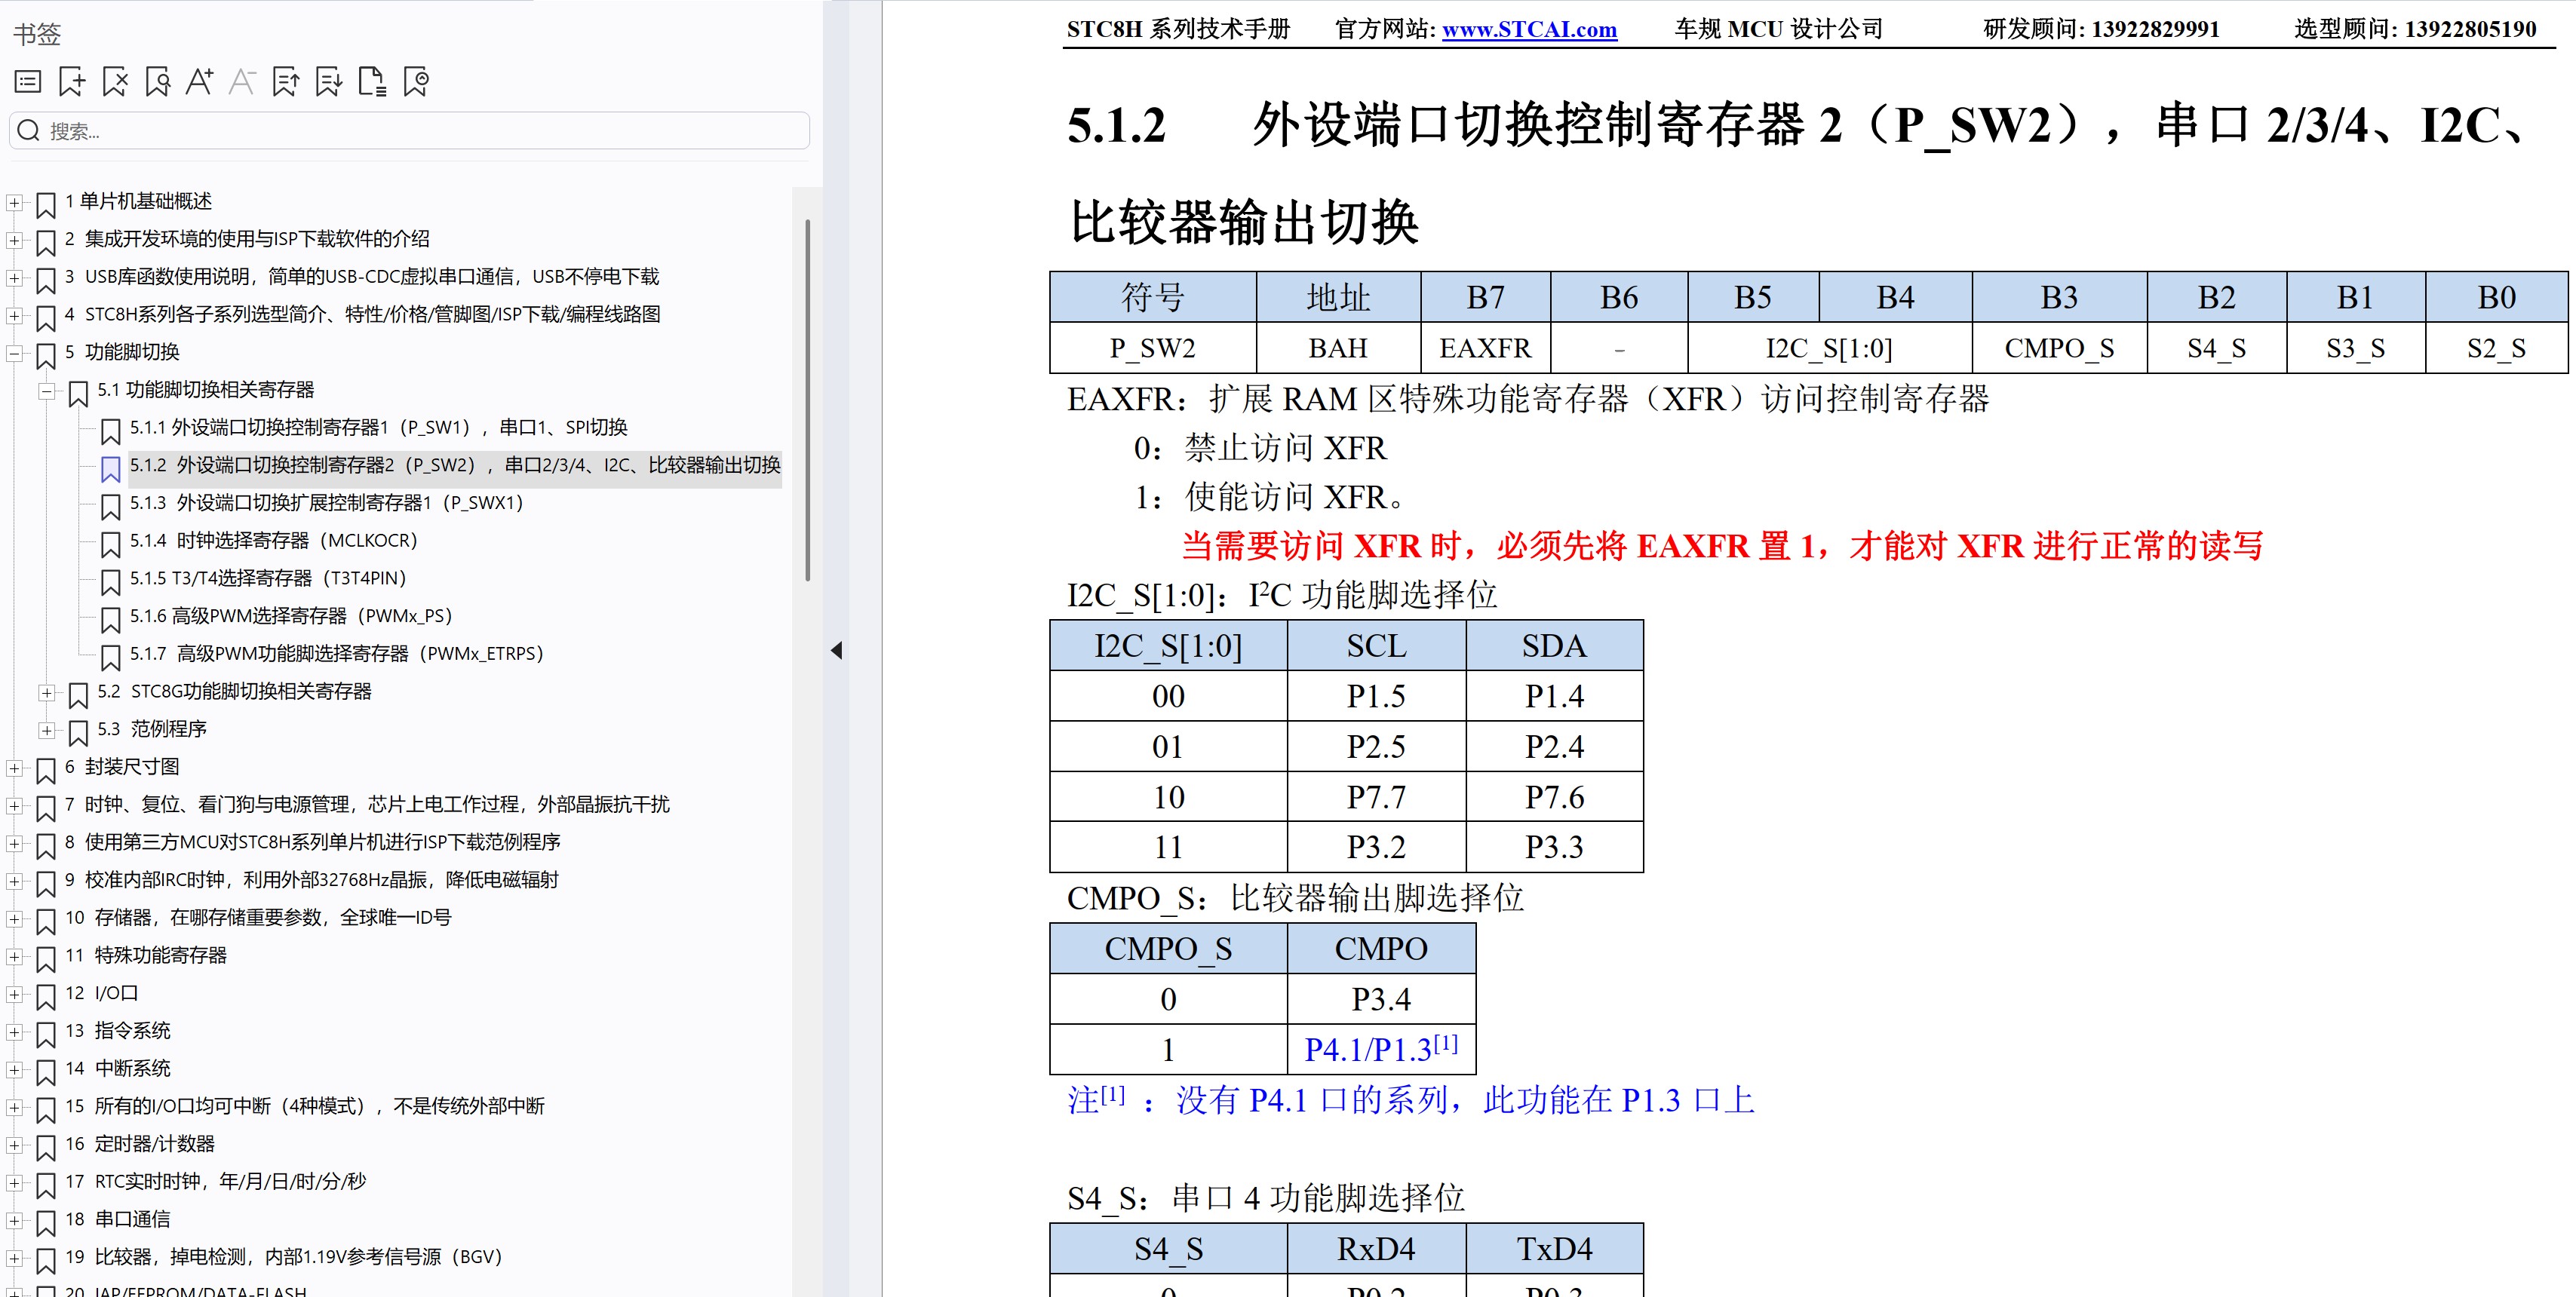
Task: Click the bookmark search input field
Action: point(409,131)
